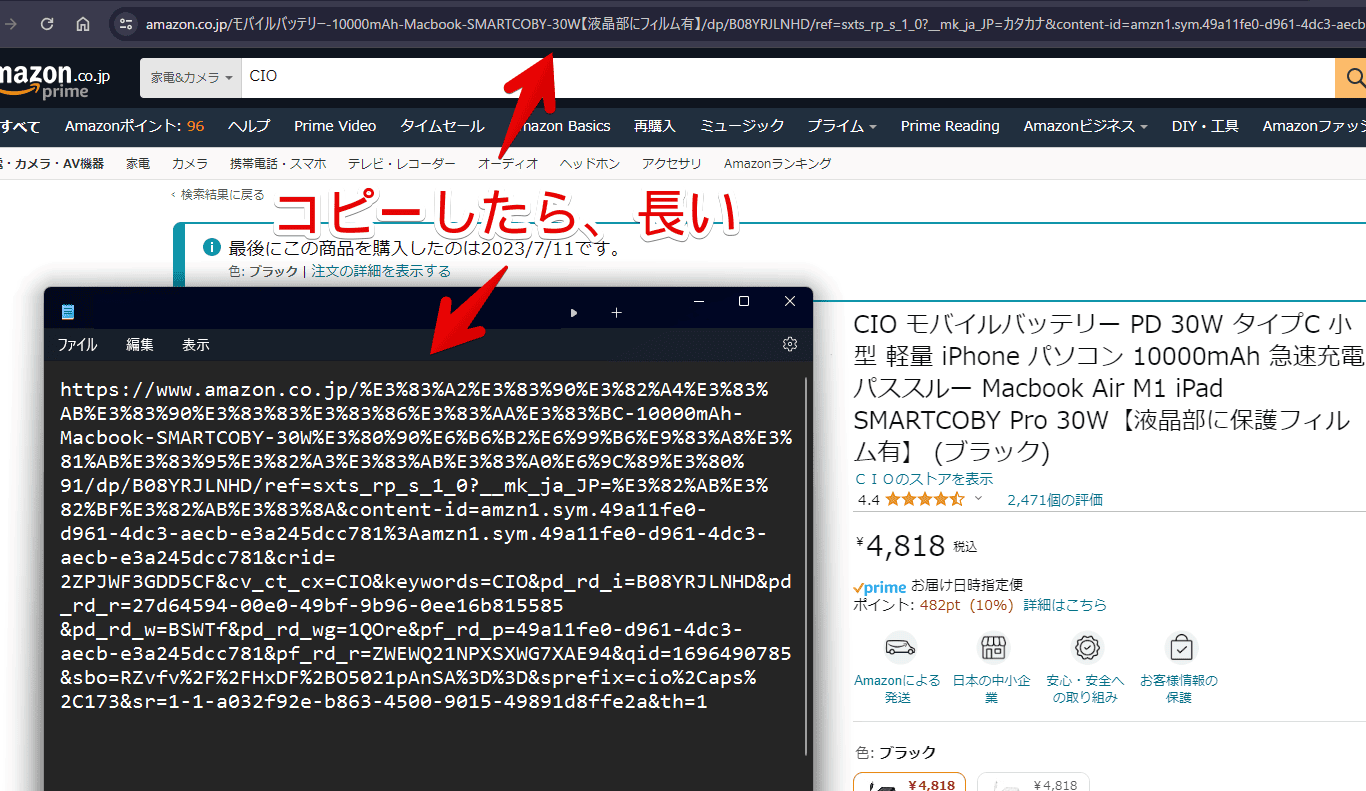Click the orange Amazon search magnifier button
Viewport: 1366px width, 791px height.
tap(1351, 77)
